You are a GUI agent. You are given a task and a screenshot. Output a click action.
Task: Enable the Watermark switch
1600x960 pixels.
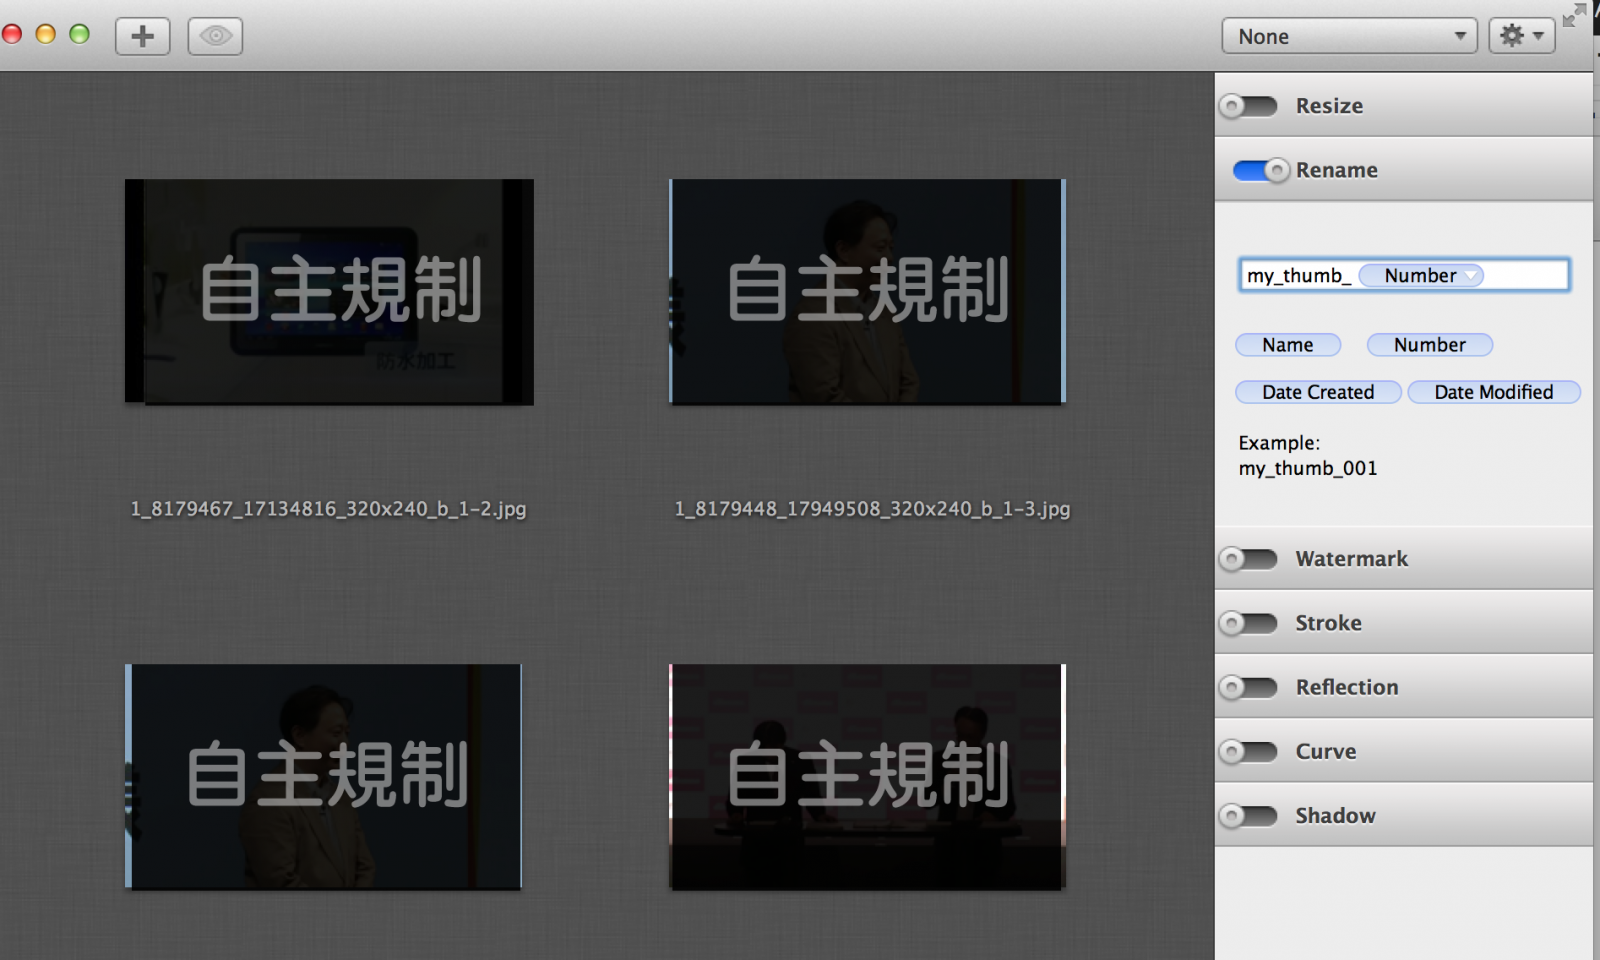click(1248, 559)
